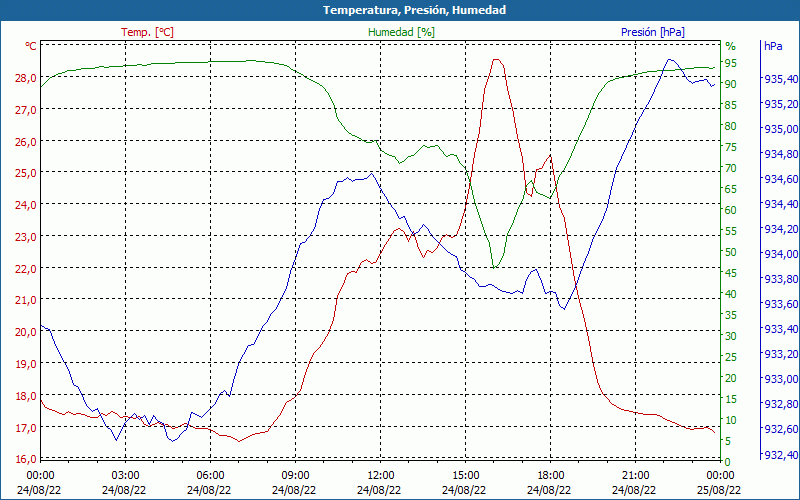
Task: Click pressure axis value 934,40
Action: (781, 204)
